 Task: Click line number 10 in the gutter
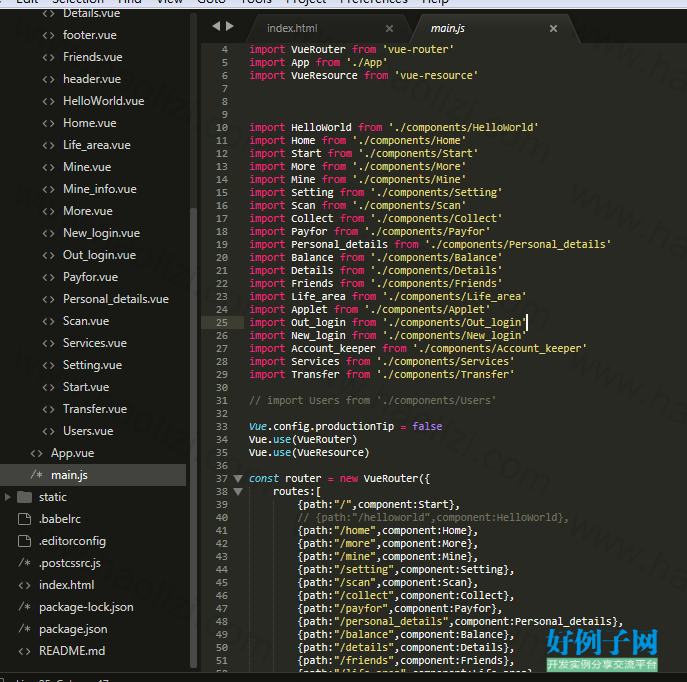point(222,127)
